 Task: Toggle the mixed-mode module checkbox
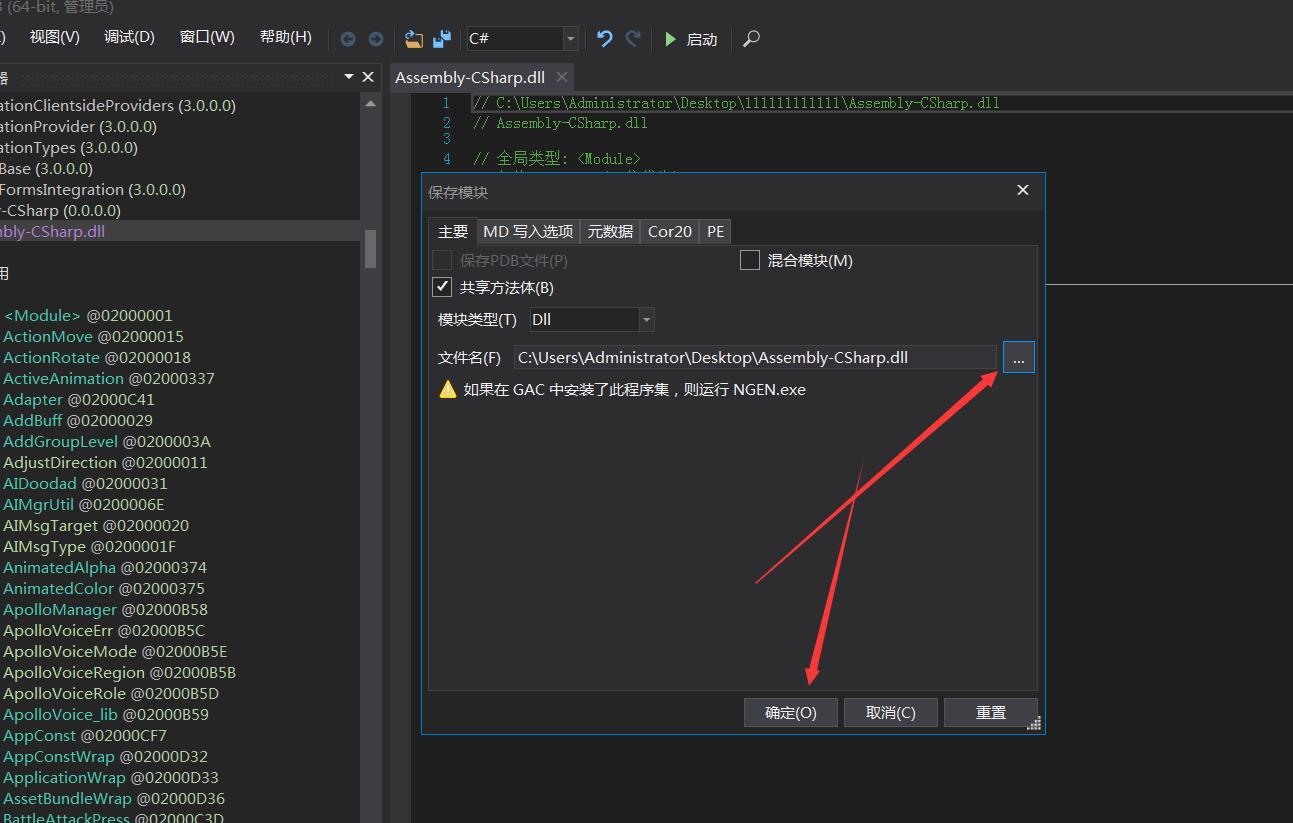pyautogui.click(x=750, y=260)
